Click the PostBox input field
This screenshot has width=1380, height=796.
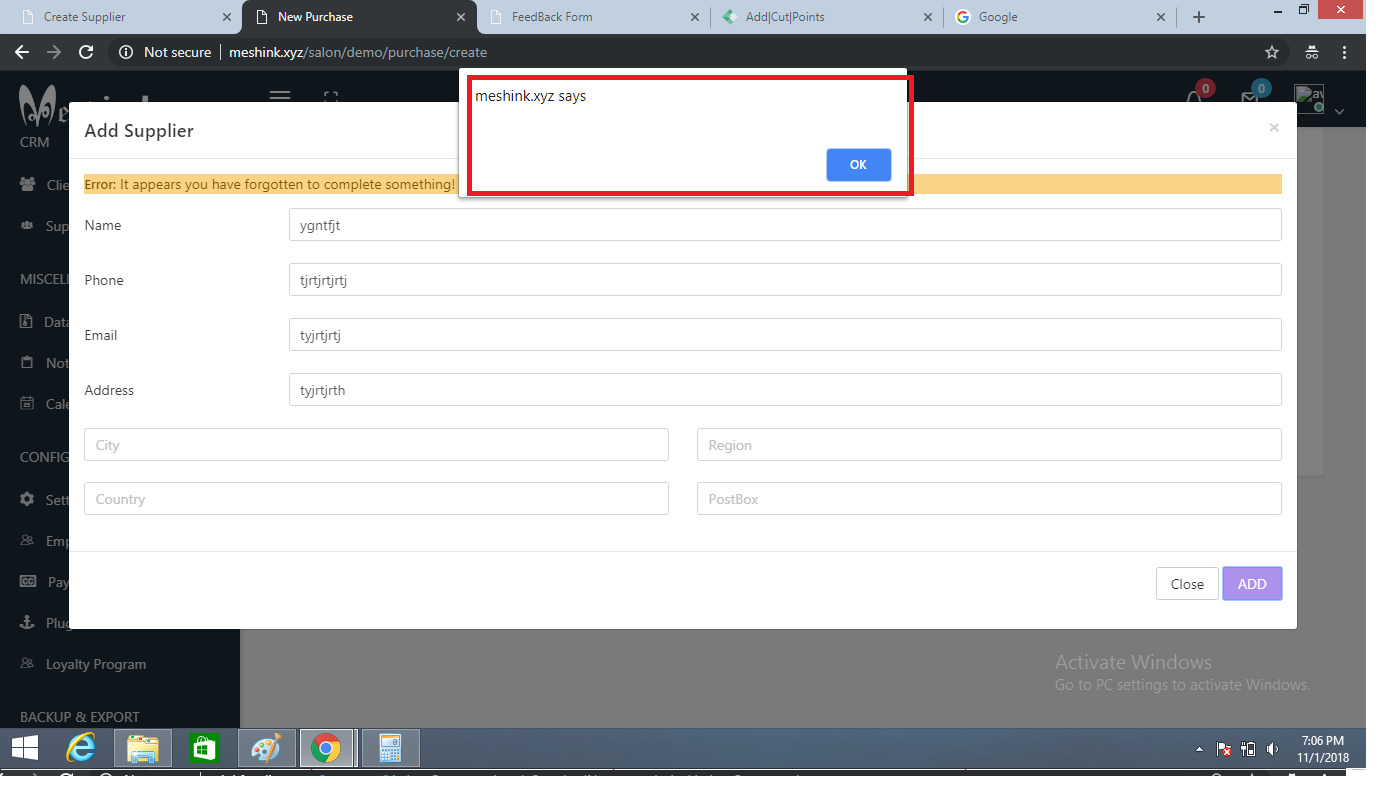click(989, 499)
